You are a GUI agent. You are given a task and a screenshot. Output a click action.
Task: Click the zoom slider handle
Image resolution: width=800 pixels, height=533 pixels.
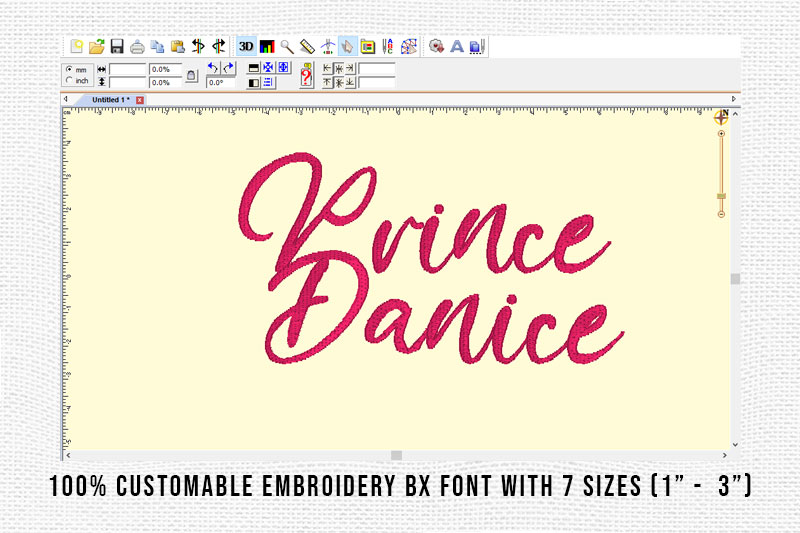[721, 196]
